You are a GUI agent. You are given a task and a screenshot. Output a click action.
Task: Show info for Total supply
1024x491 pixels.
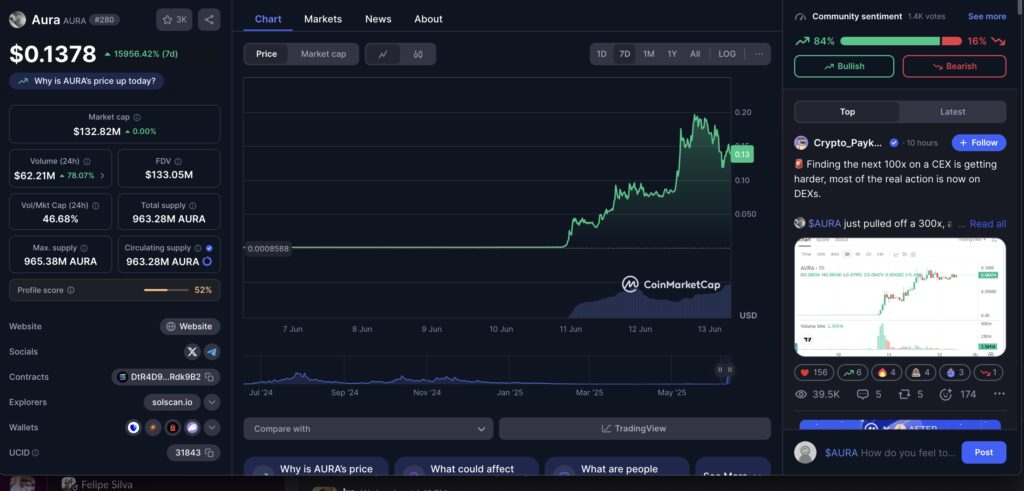coord(193,205)
